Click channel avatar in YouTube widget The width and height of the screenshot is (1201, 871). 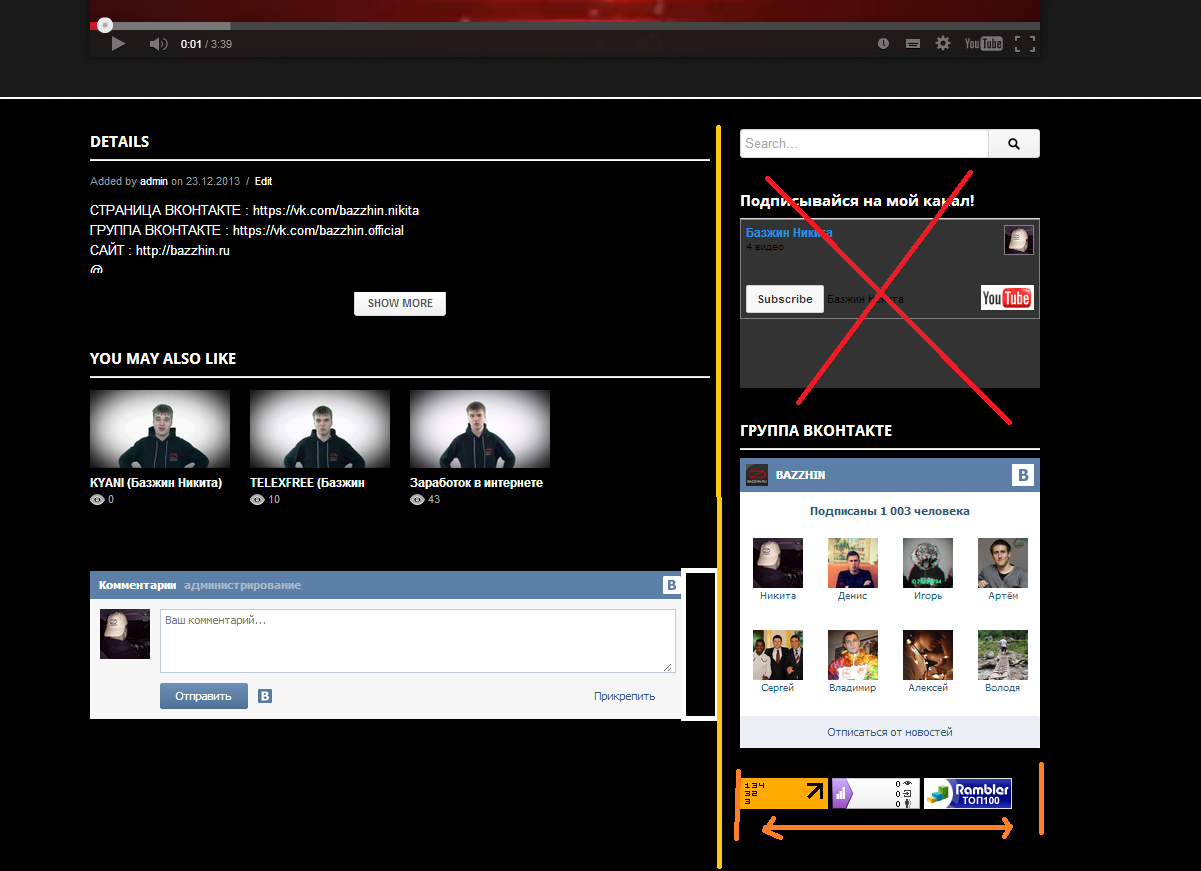(1019, 240)
